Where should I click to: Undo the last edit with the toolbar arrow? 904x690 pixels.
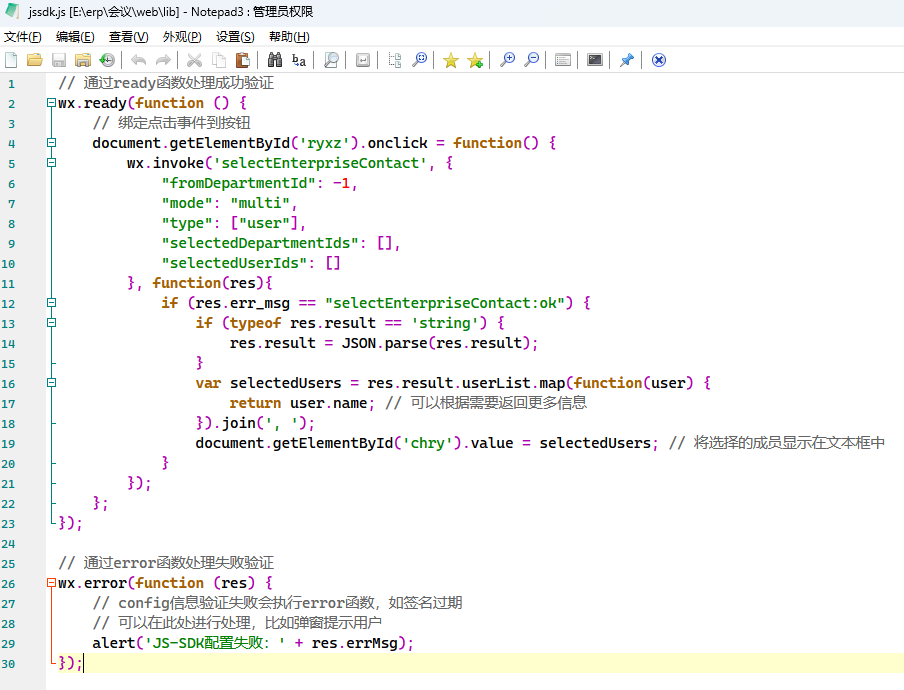(138, 60)
